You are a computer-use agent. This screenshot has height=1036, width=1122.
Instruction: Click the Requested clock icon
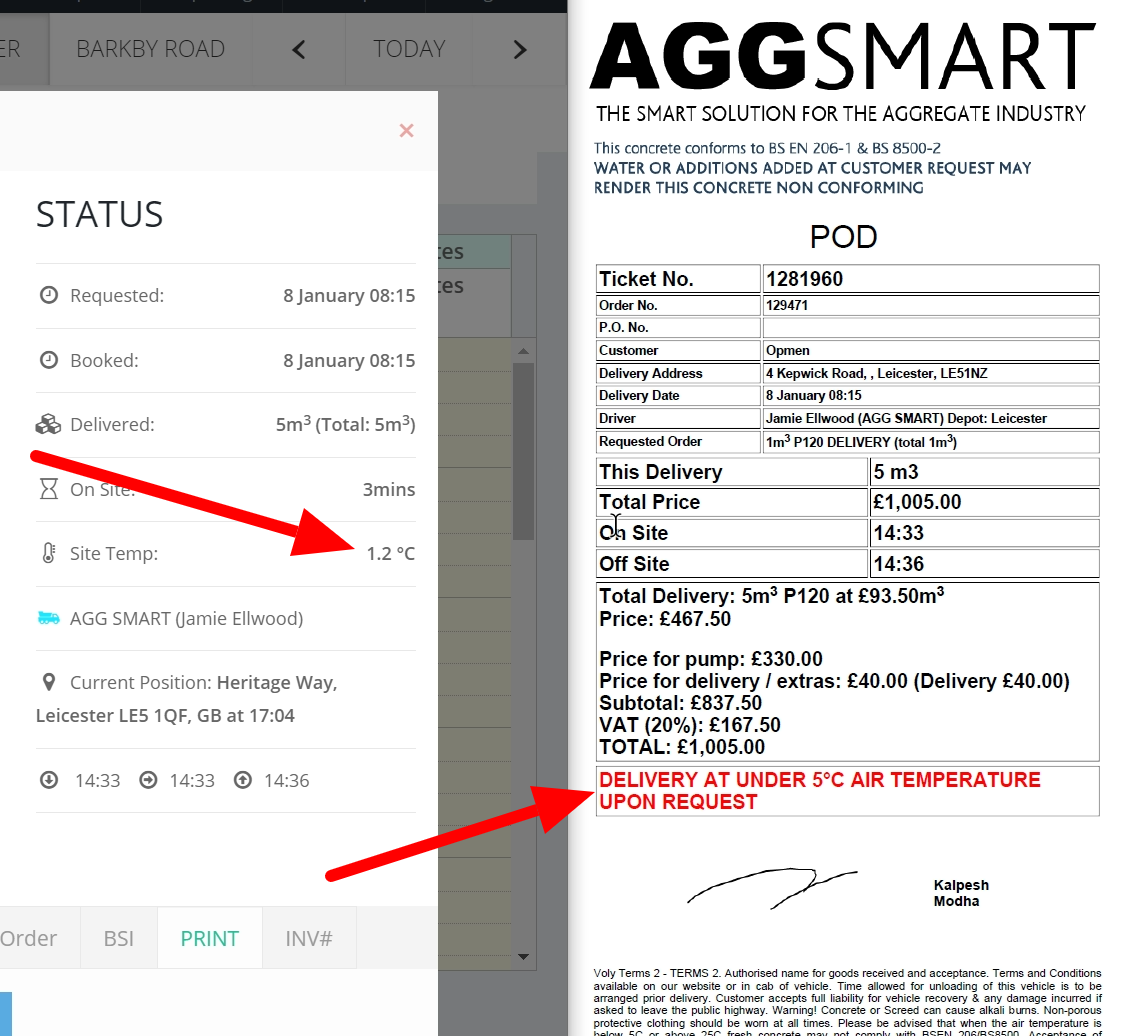coord(49,295)
